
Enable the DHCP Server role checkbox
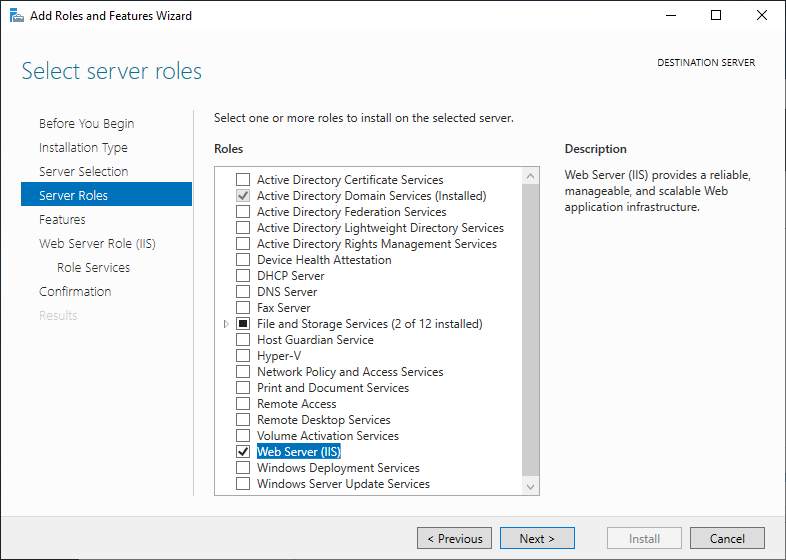(x=242, y=276)
